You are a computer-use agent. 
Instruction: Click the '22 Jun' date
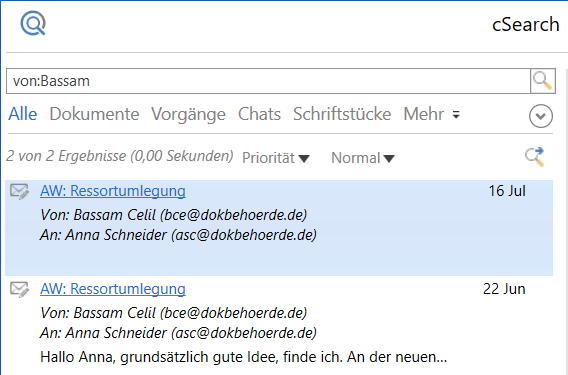pos(504,289)
